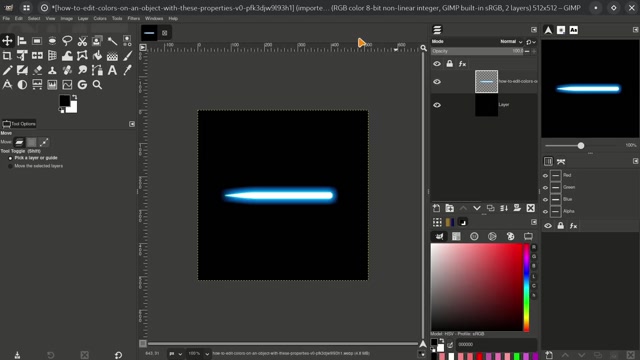Open the Filters menu

tap(133, 18)
